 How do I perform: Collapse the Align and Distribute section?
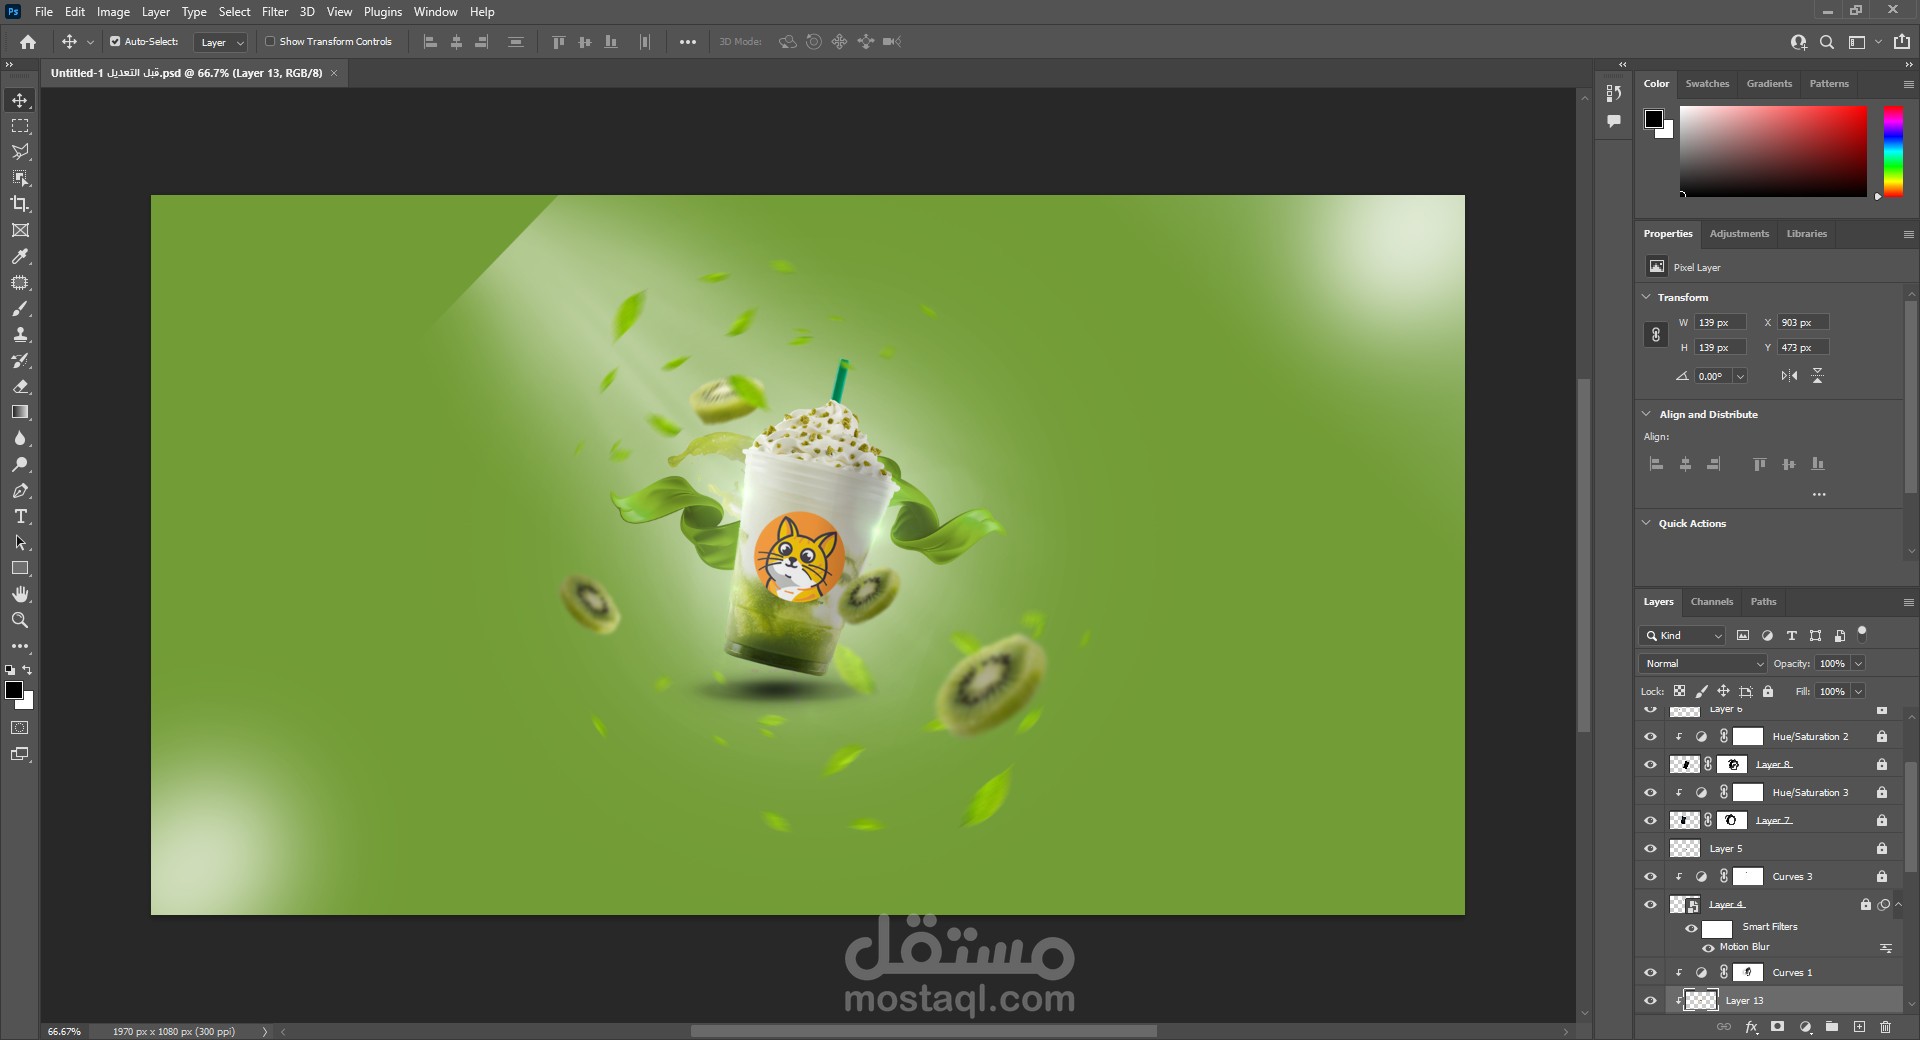(1646, 414)
